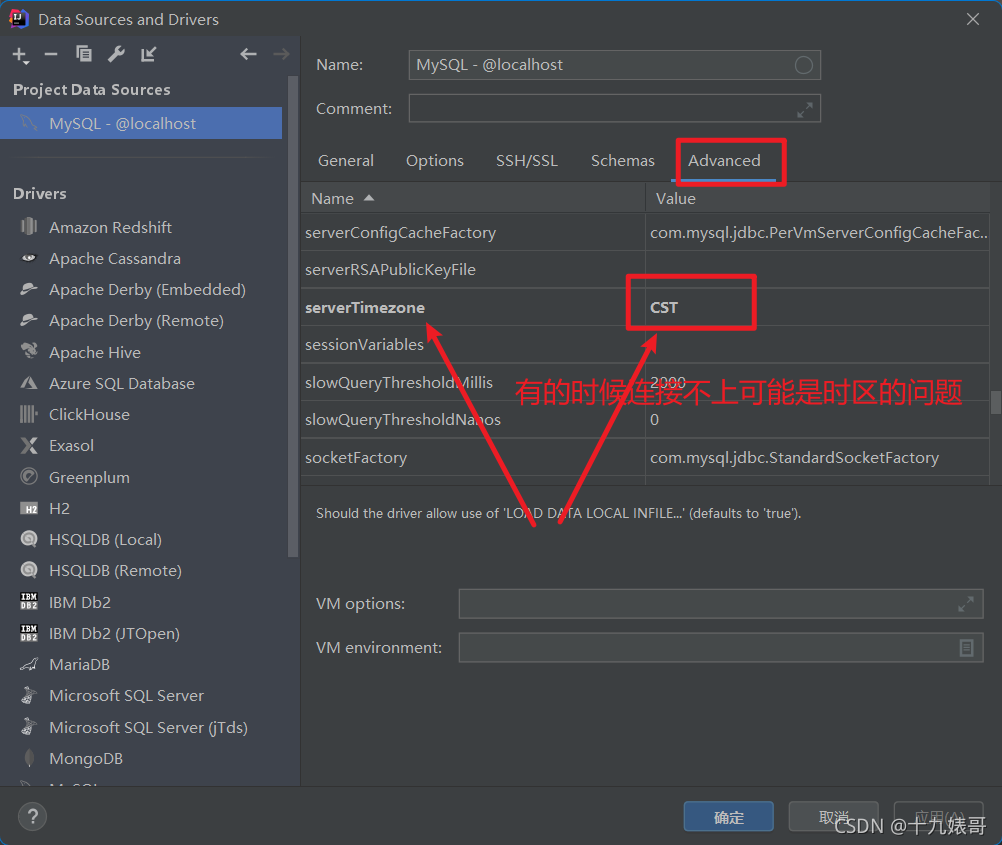The width and height of the screenshot is (1002, 845).
Task: Select the sessionVariables property row
Action: point(645,345)
